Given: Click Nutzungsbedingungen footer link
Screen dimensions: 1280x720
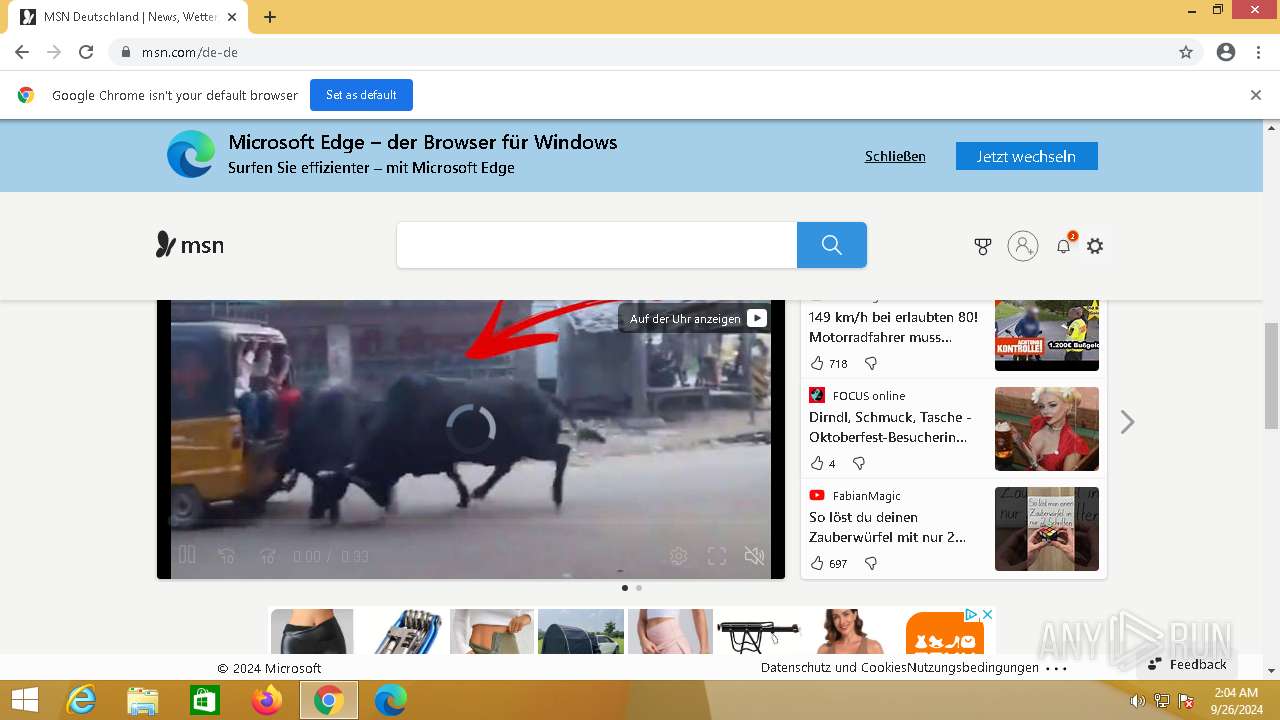Looking at the screenshot, I should 973,668.
